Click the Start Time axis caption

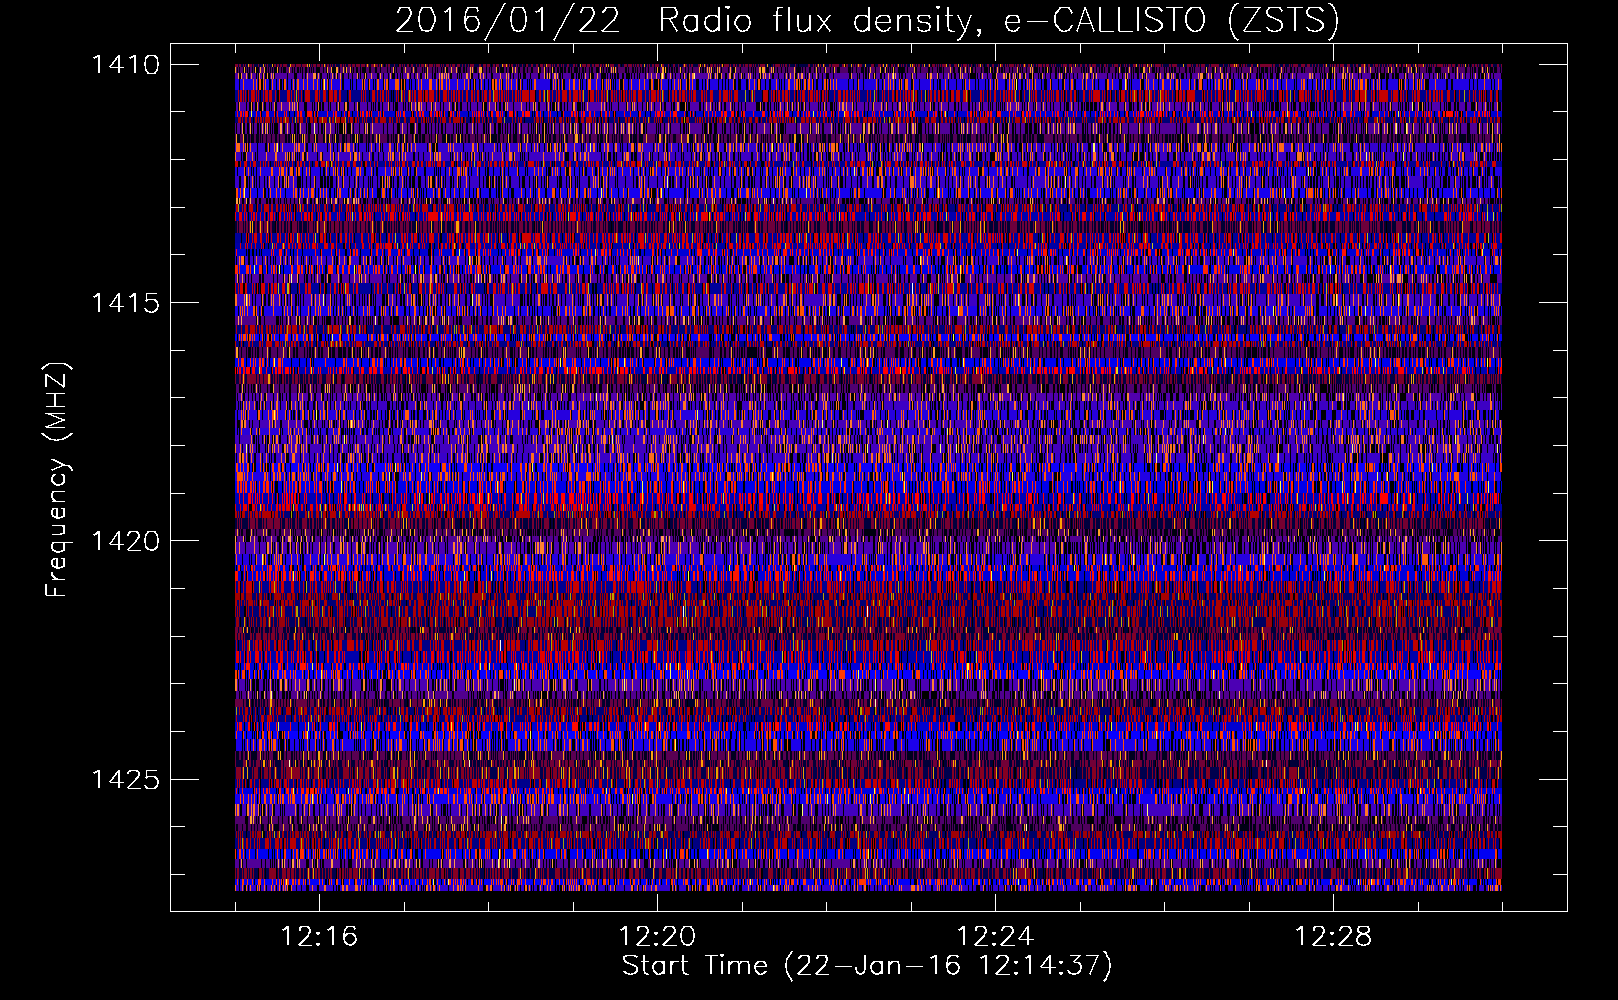click(x=867, y=966)
